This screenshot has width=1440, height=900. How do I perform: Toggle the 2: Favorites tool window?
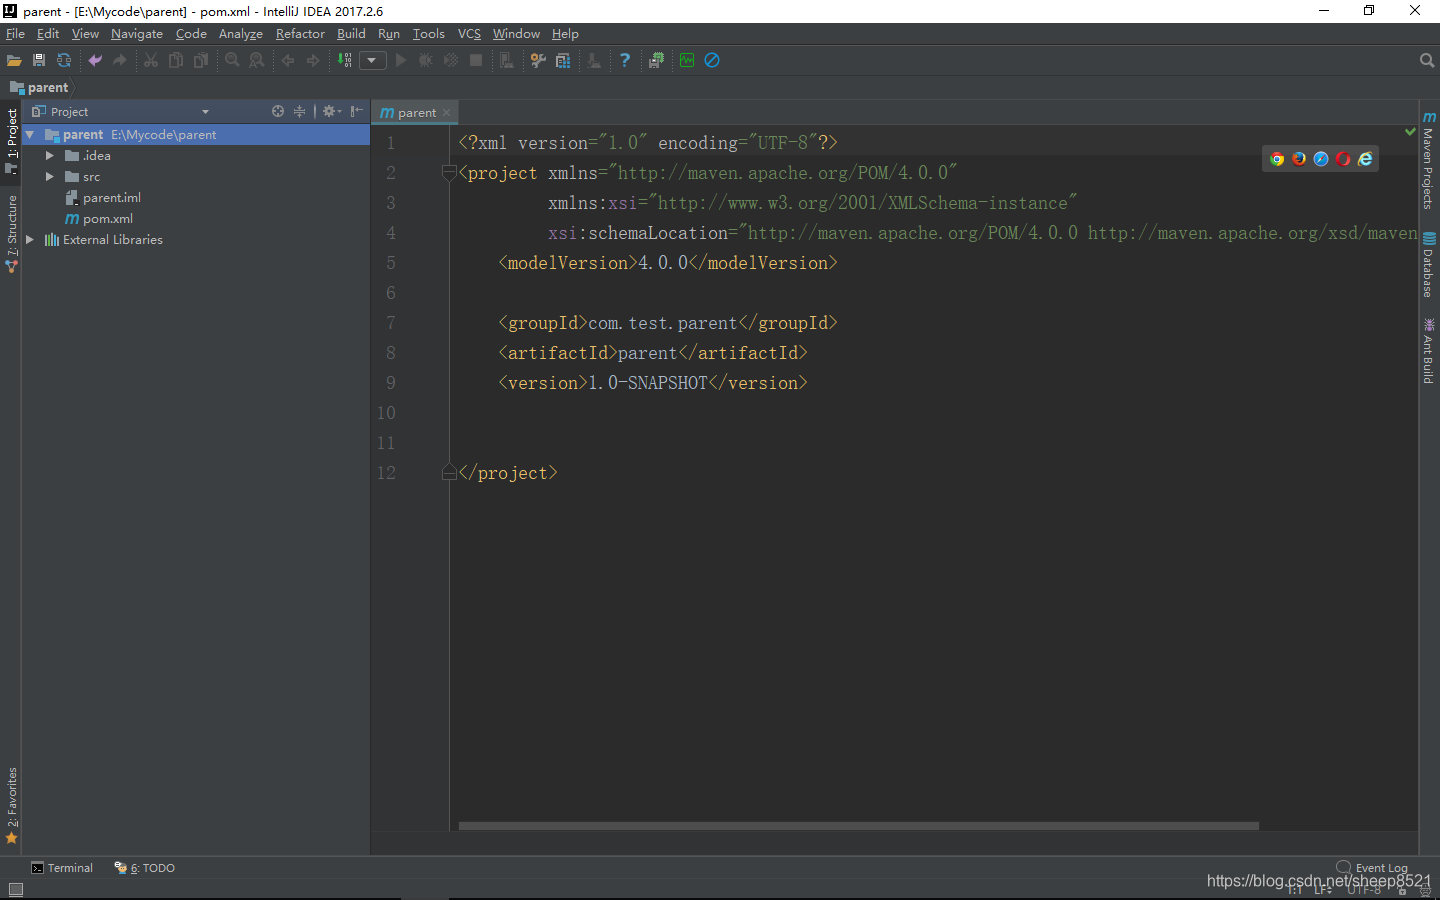pos(11,806)
